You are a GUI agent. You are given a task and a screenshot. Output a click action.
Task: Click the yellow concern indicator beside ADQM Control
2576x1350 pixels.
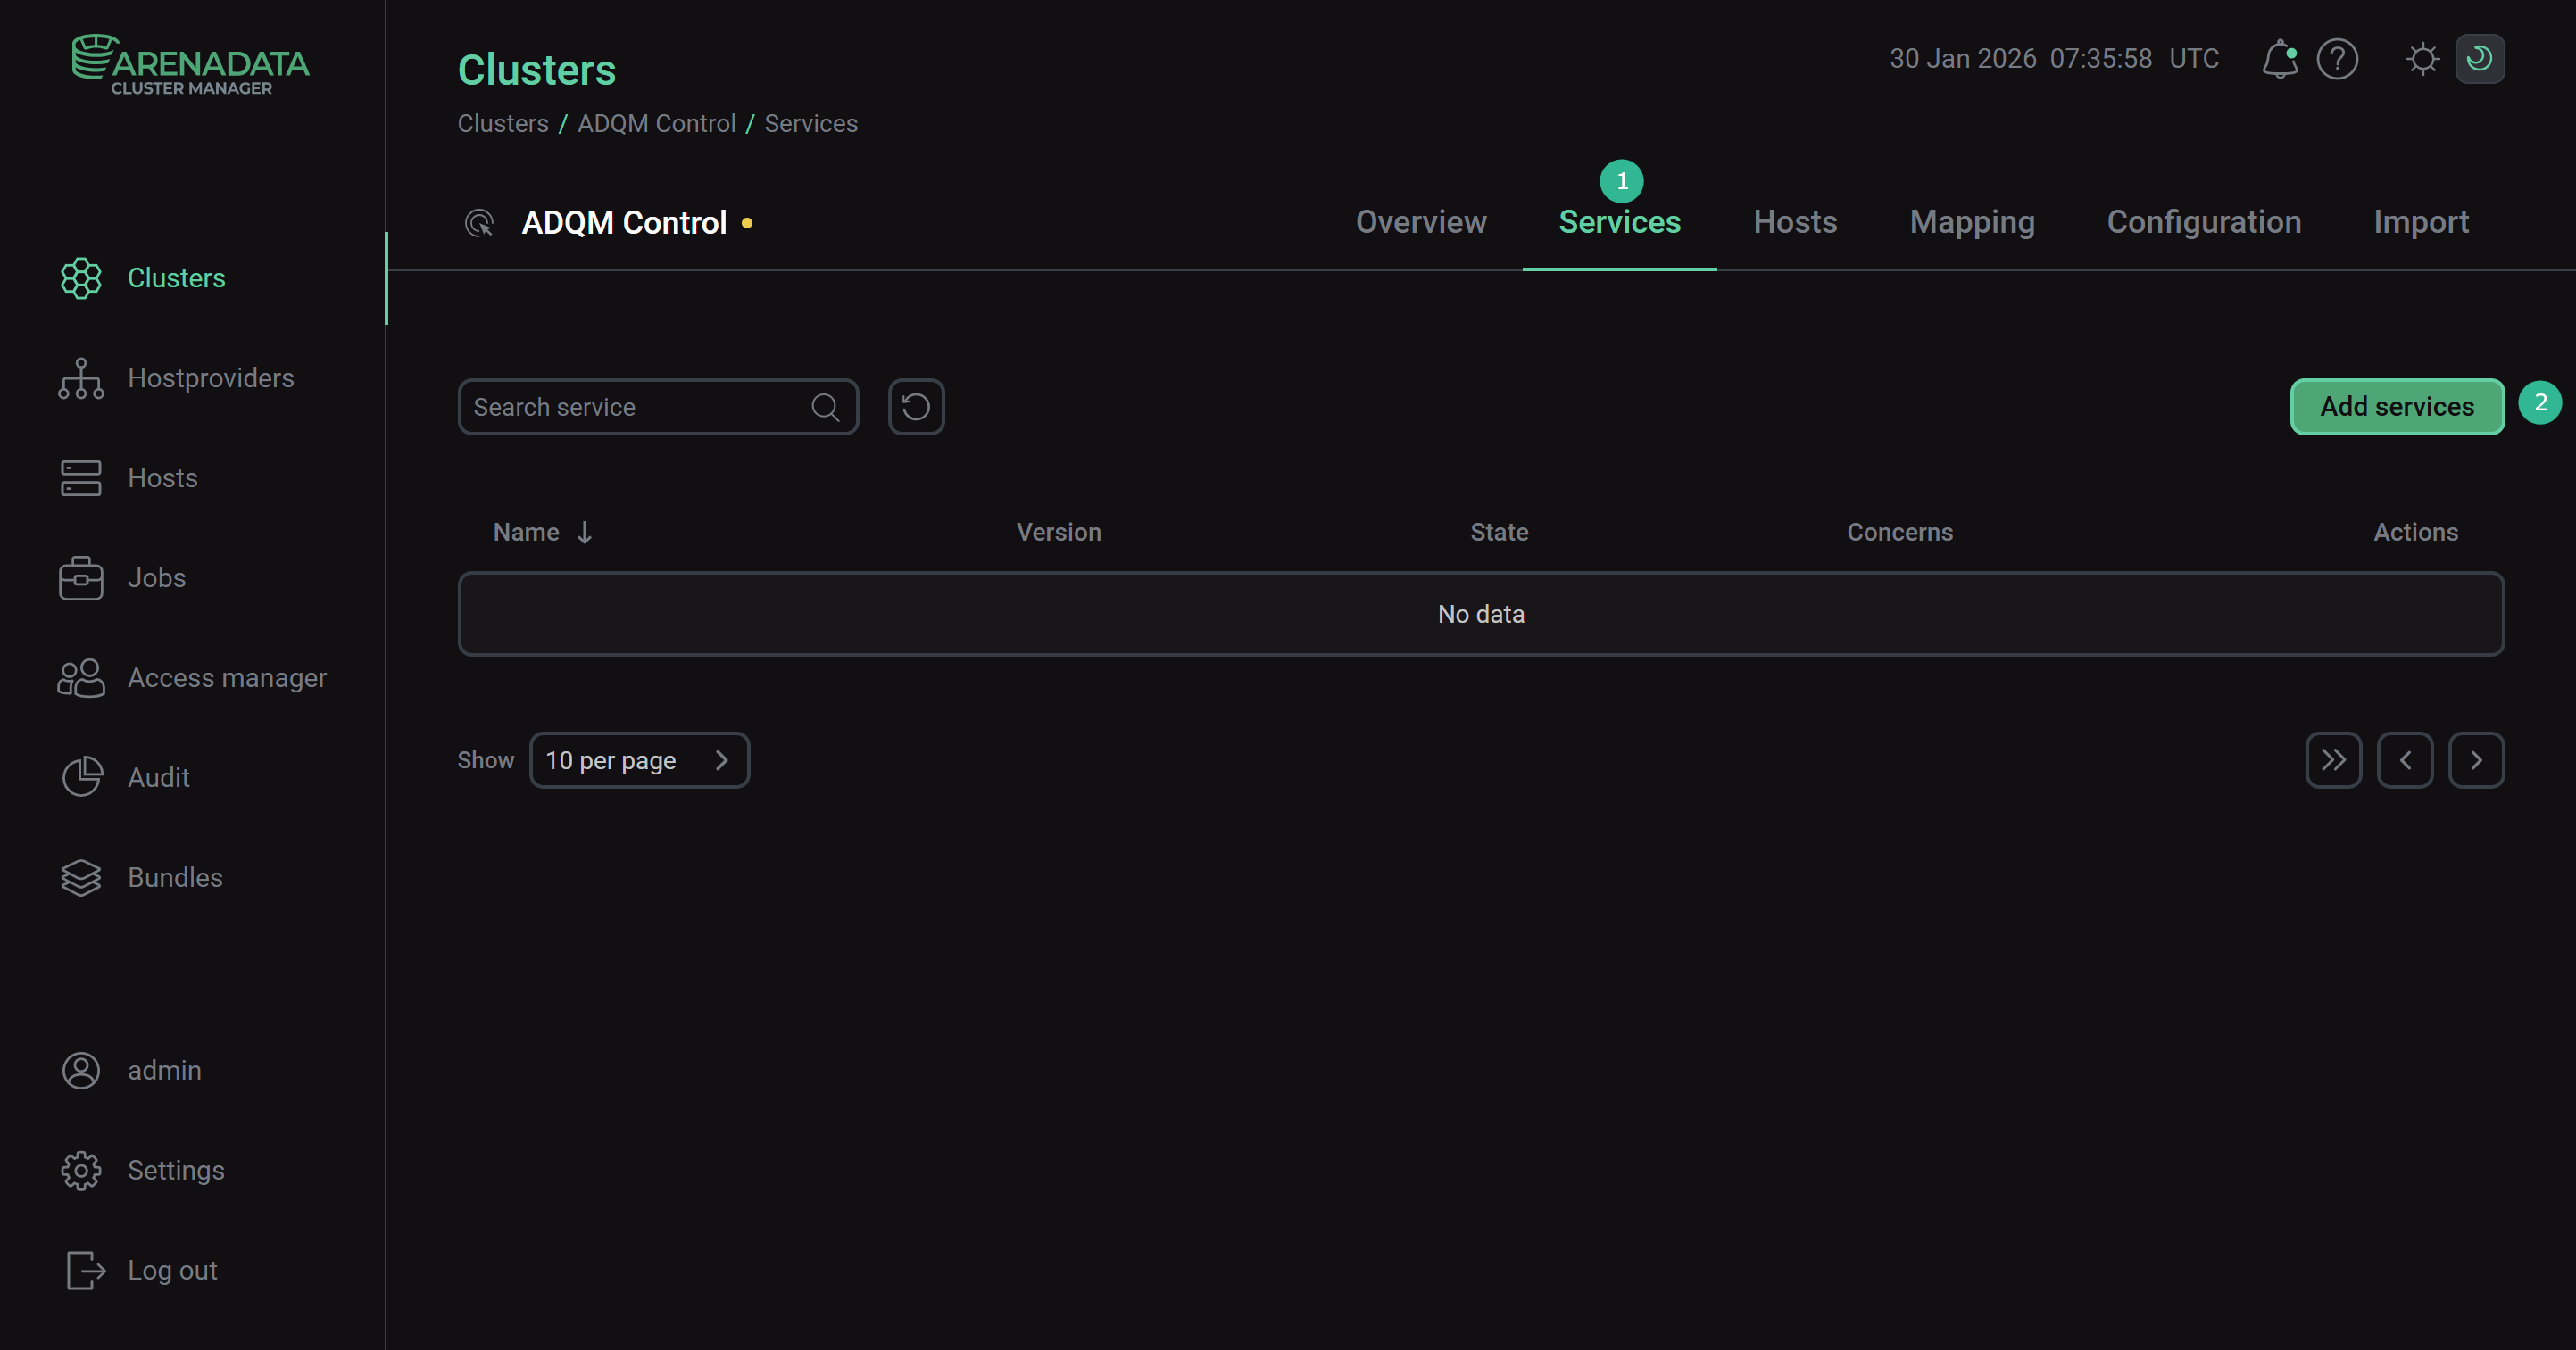[747, 224]
